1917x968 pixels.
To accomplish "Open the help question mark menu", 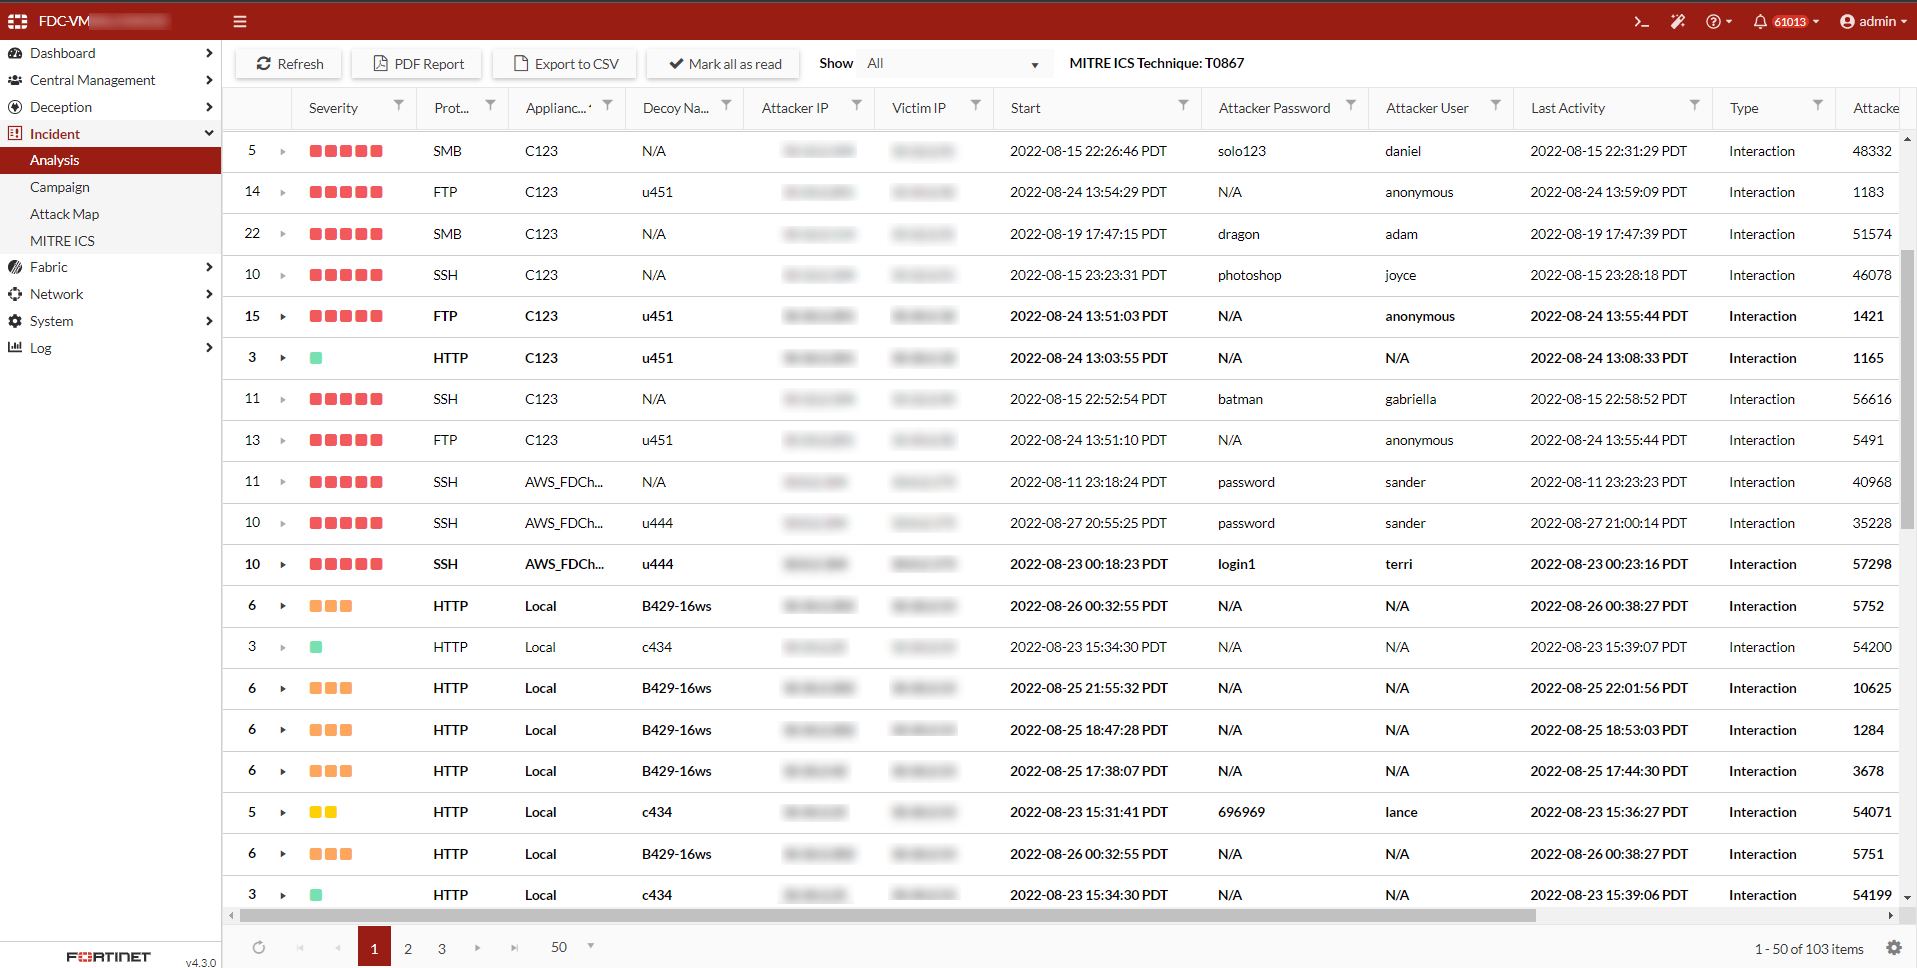I will (1719, 21).
